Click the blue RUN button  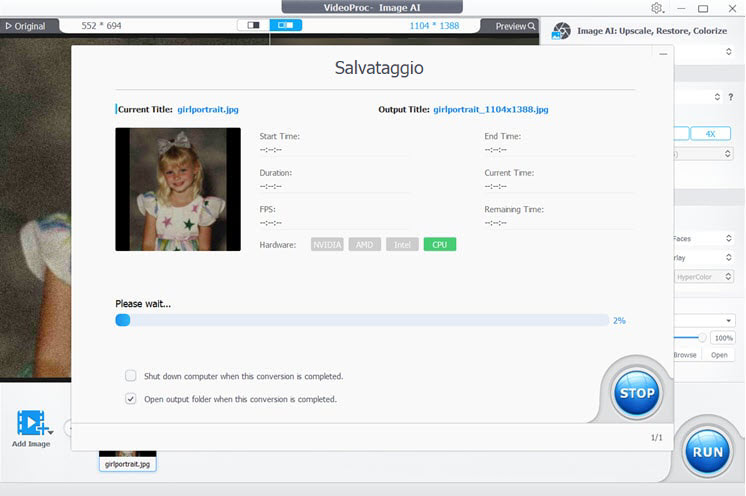tap(707, 452)
